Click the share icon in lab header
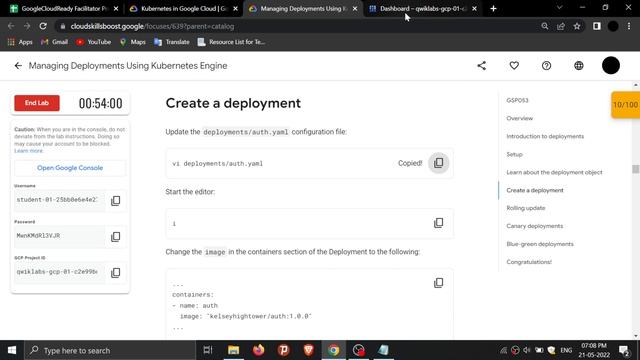The height and width of the screenshot is (360, 640). 482,66
